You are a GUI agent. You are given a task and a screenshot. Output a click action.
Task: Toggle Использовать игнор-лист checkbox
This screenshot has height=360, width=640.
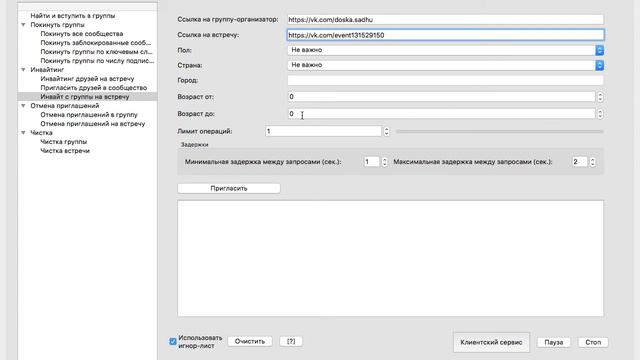tap(173, 341)
